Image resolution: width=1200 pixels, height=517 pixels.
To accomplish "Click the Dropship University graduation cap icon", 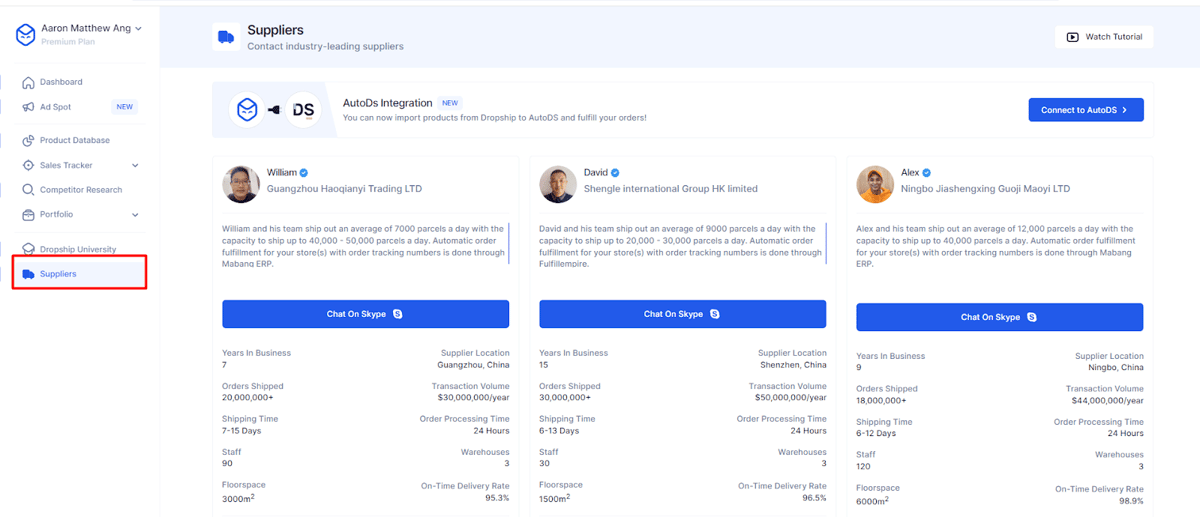I will tap(28, 250).
